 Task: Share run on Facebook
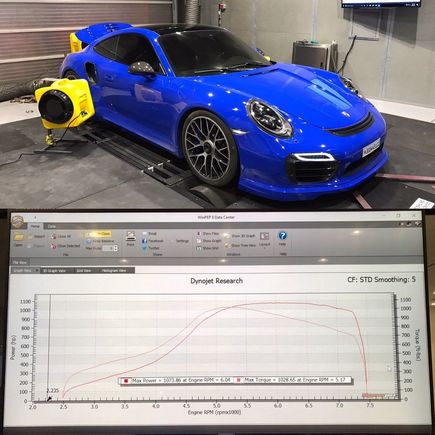(x=145, y=241)
